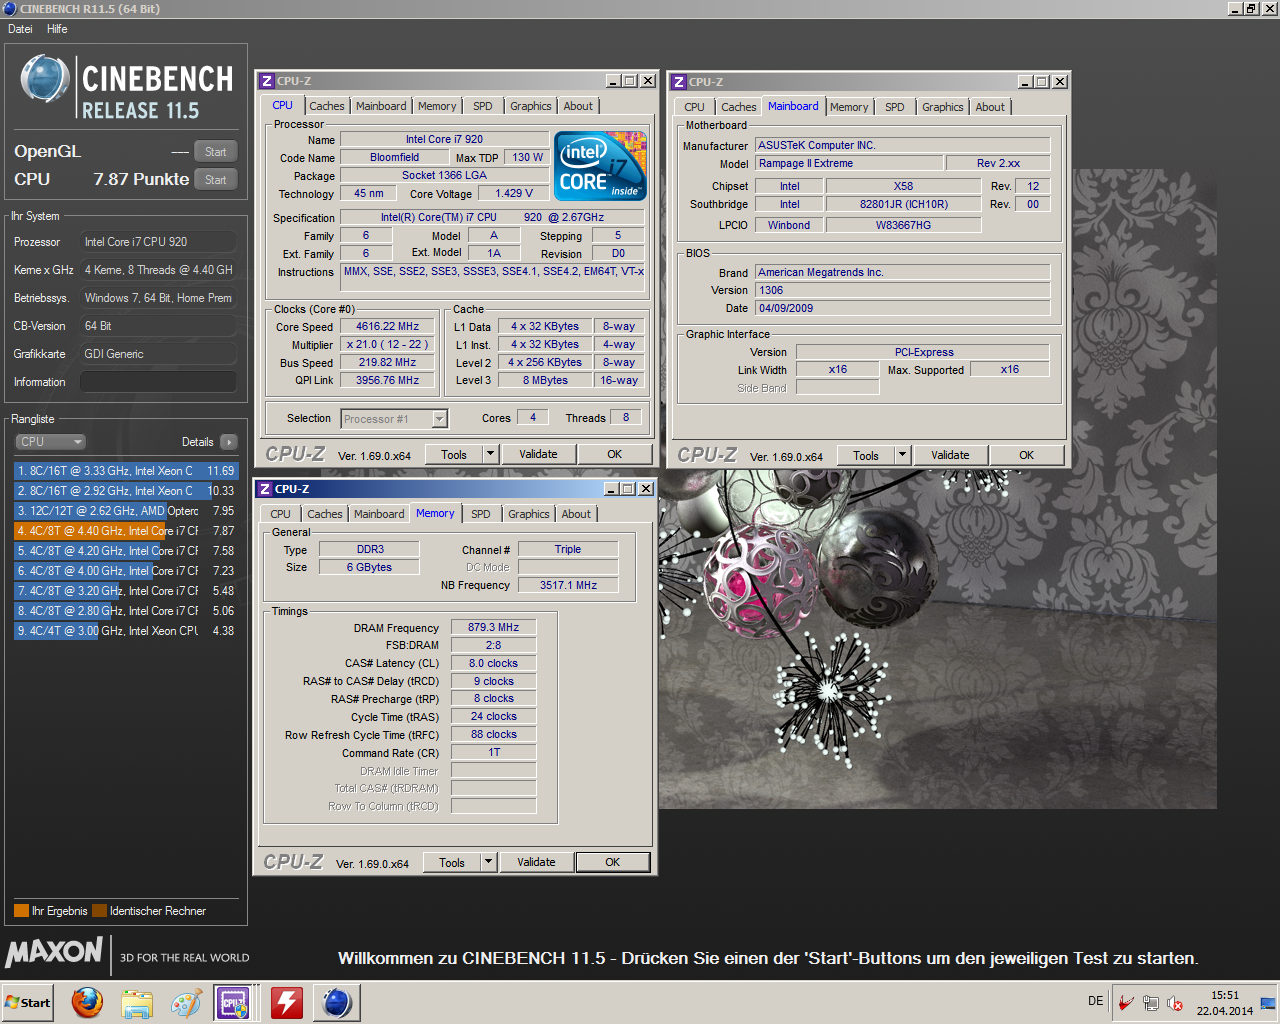Click Validate in the CPU tab window

click(538, 454)
